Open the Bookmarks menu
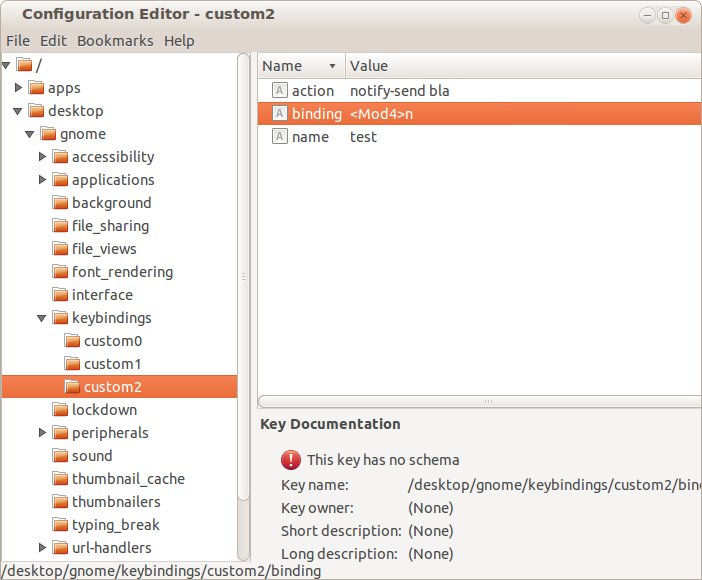 point(115,41)
